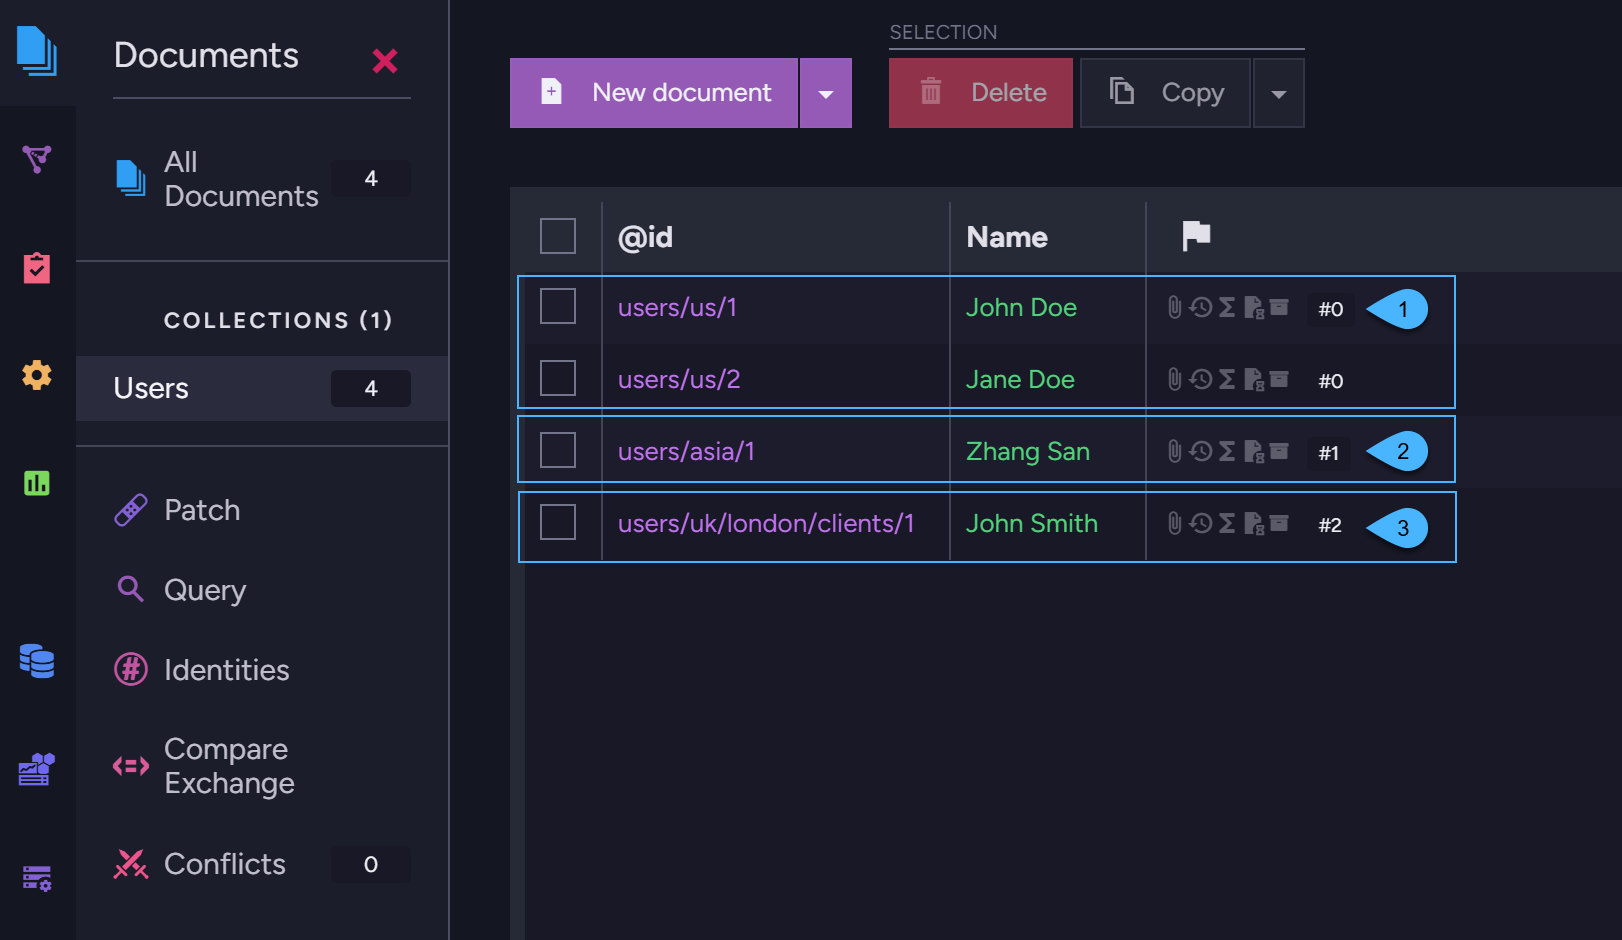Screen dimensions: 1622x940
Task: Select All Documents in the panel
Action: 262,179
